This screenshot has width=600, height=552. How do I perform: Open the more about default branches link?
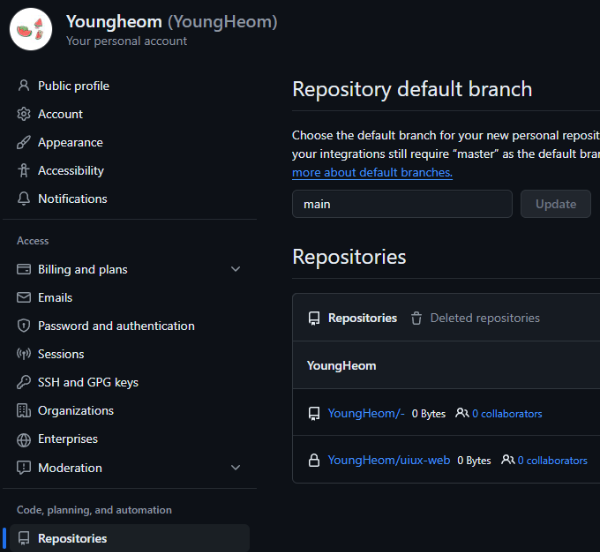click(372, 173)
